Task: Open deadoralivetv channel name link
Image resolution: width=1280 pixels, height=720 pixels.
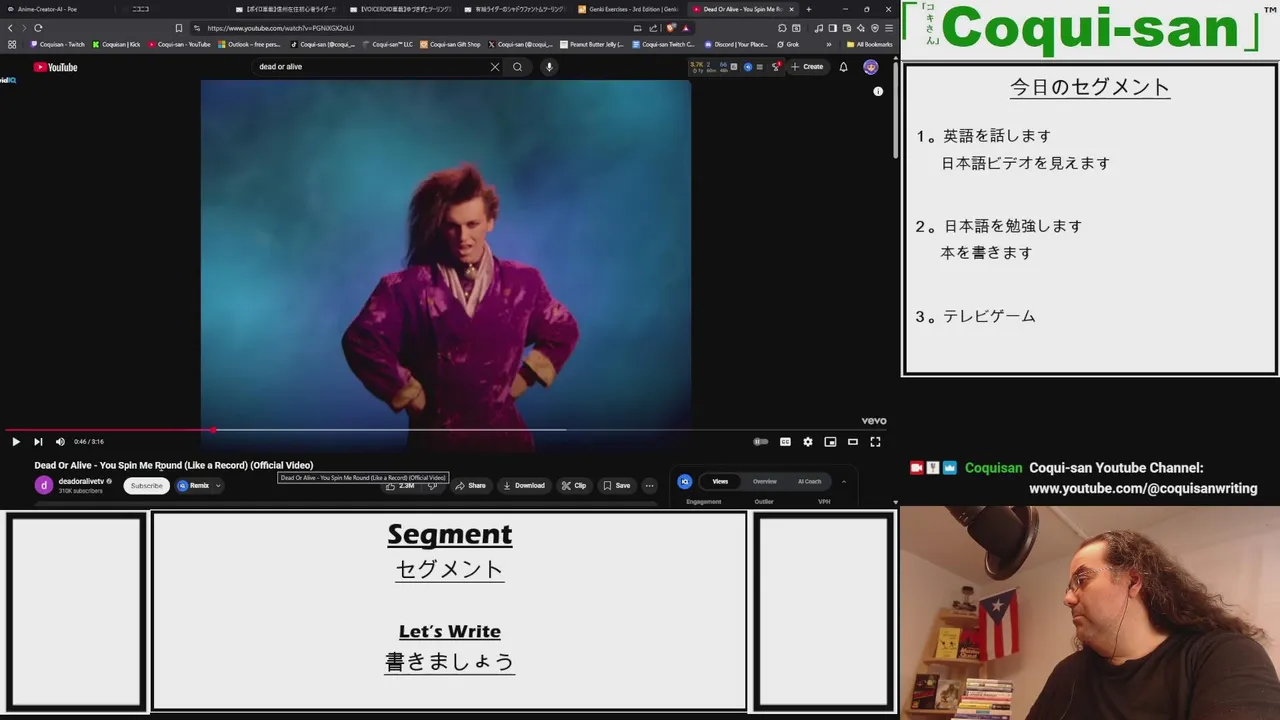Action: [x=80, y=481]
